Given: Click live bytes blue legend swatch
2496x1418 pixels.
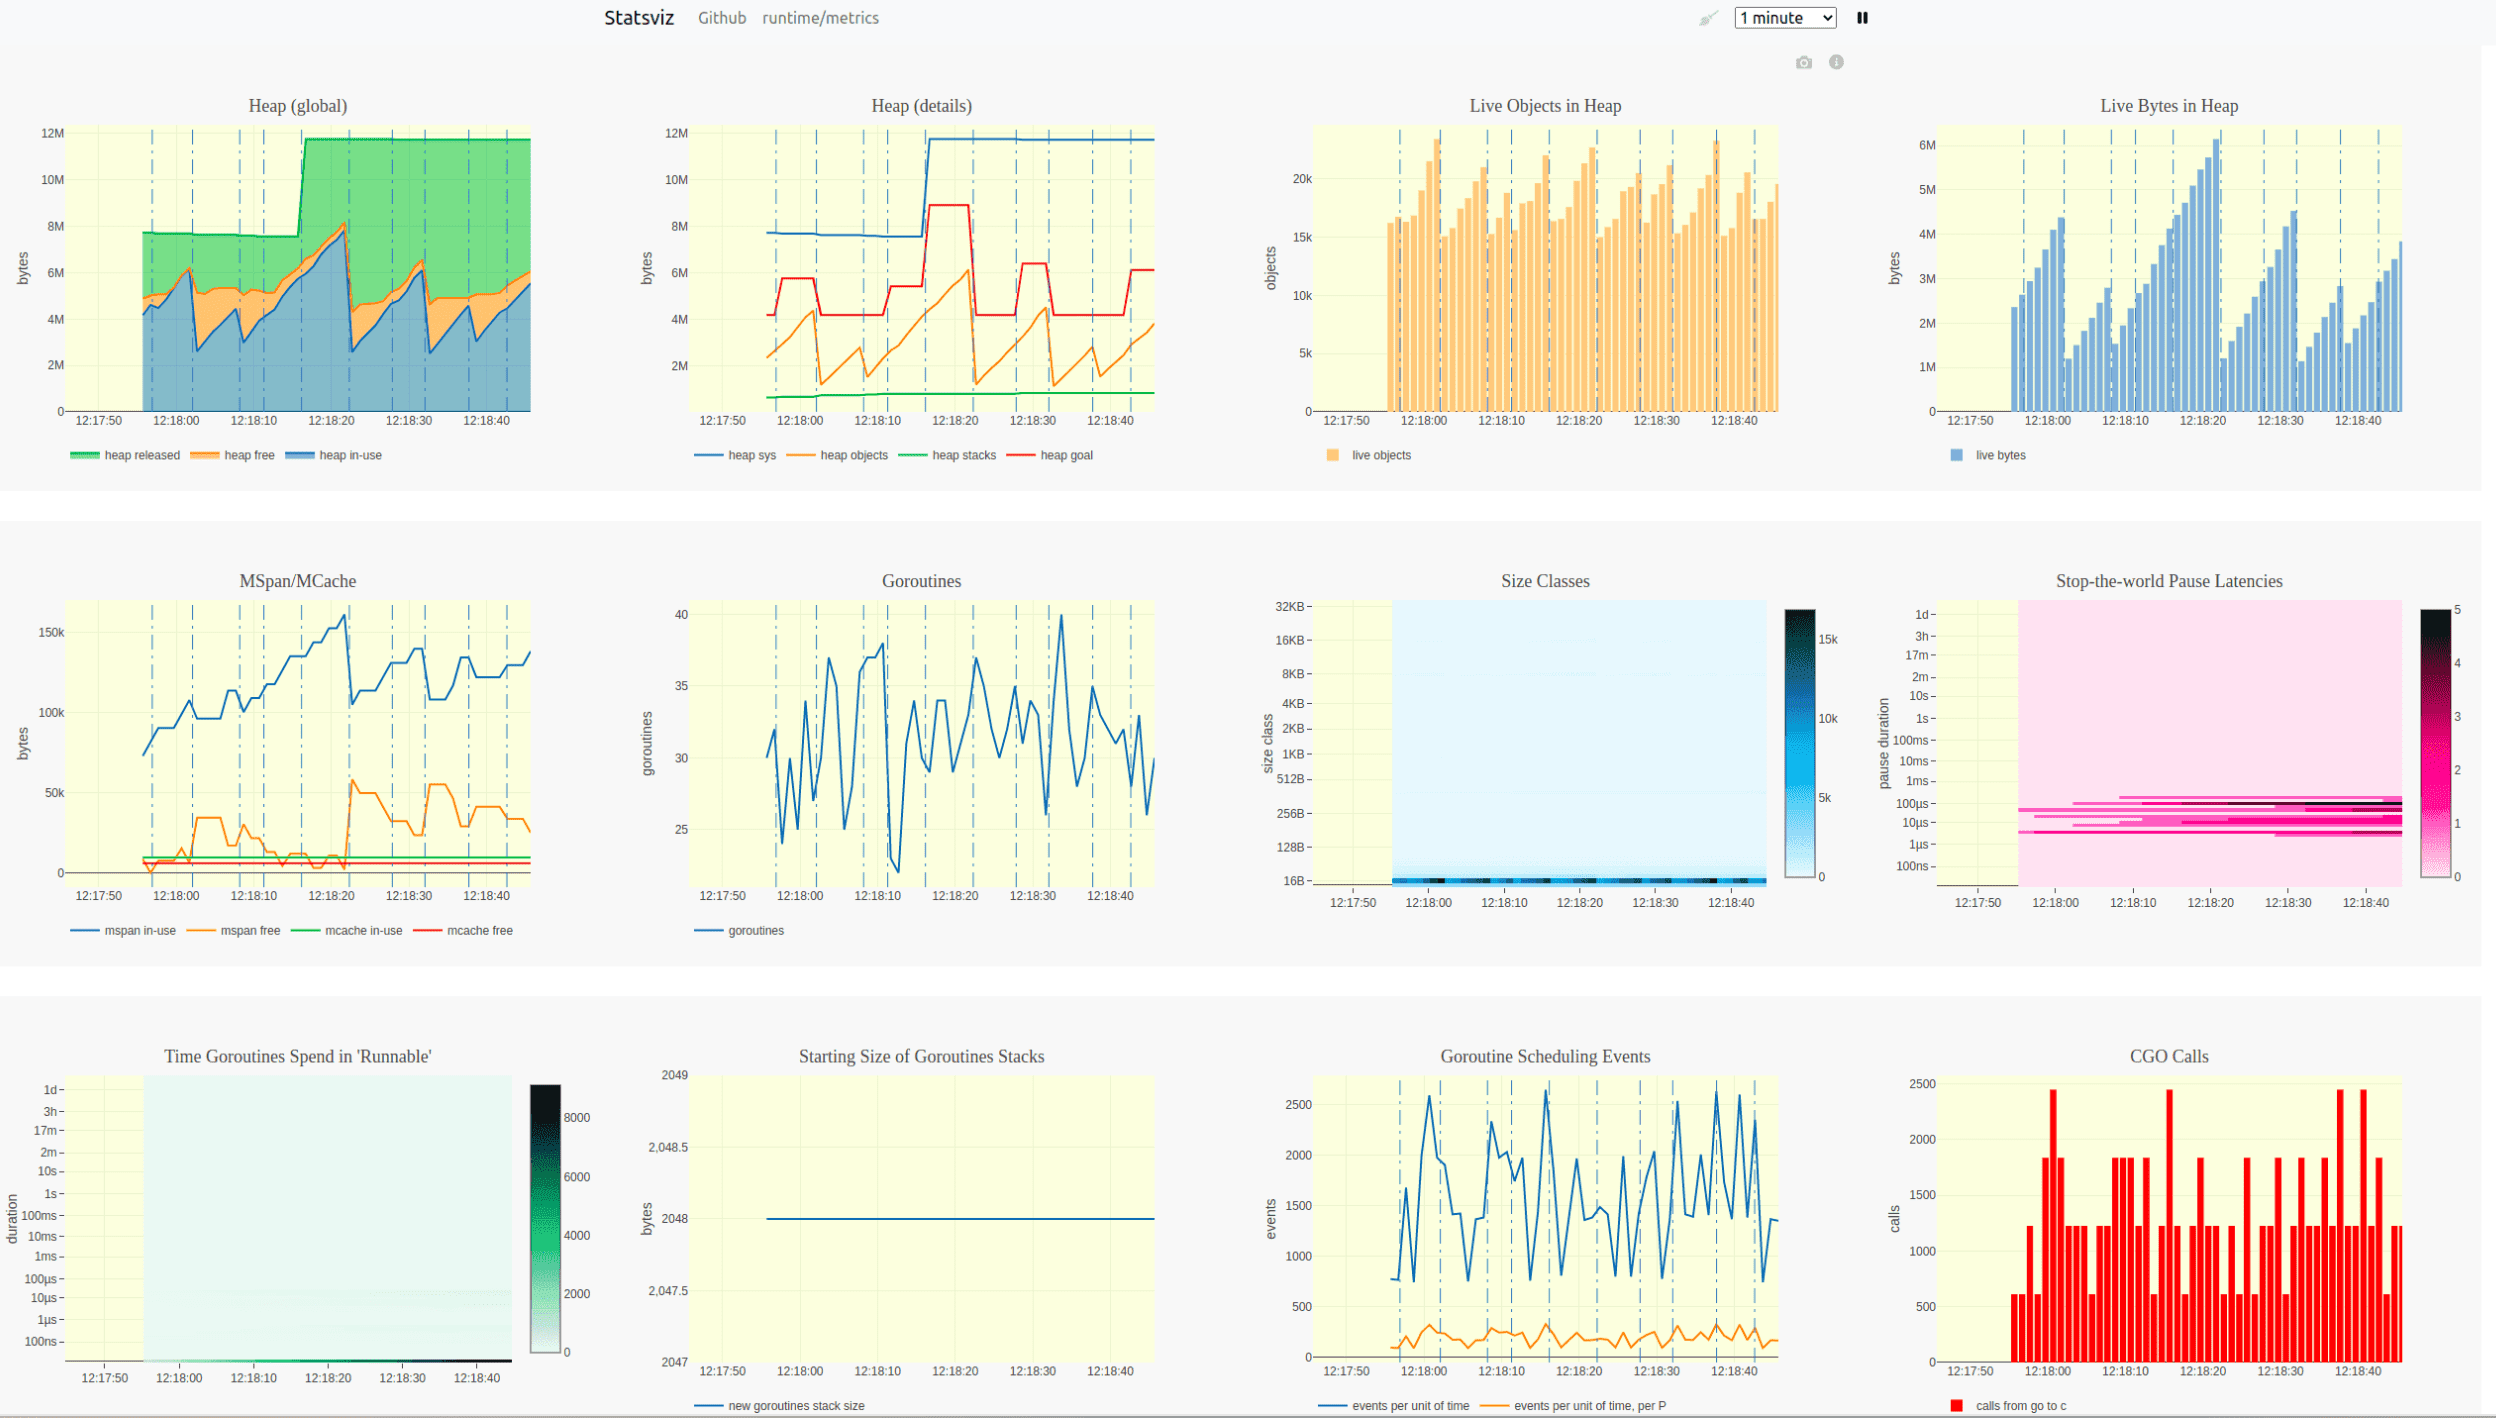Looking at the screenshot, I should click(1956, 455).
